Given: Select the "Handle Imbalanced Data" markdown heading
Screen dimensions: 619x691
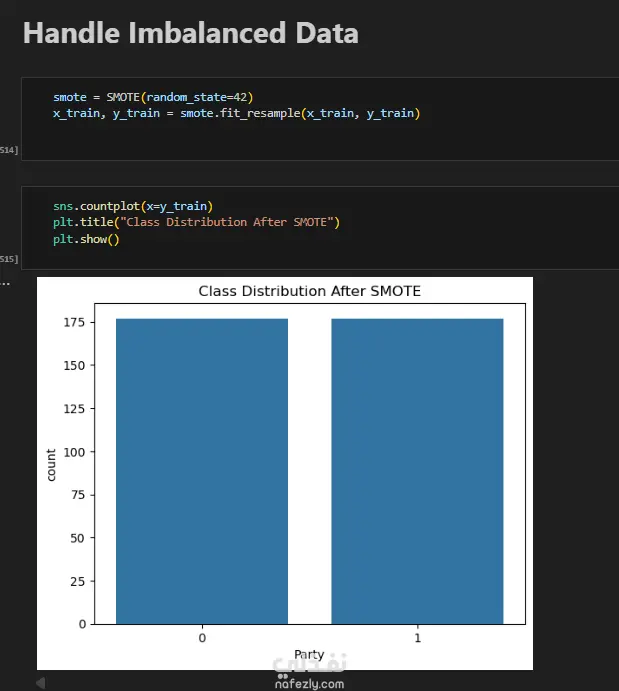Looking at the screenshot, I should [x=190, y=33].
